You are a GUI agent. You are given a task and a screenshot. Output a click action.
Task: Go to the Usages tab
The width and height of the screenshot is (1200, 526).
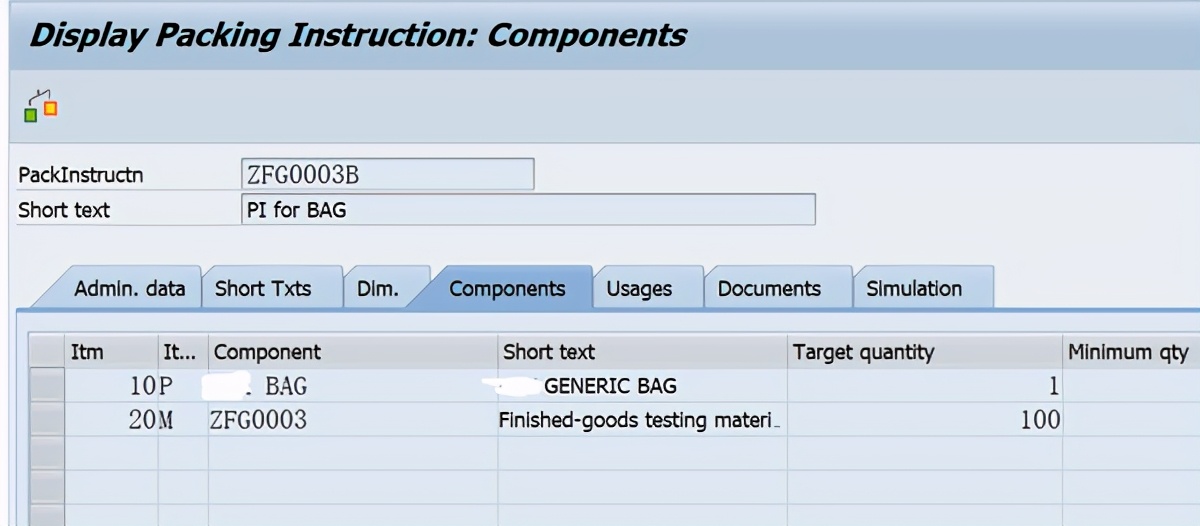639,289
